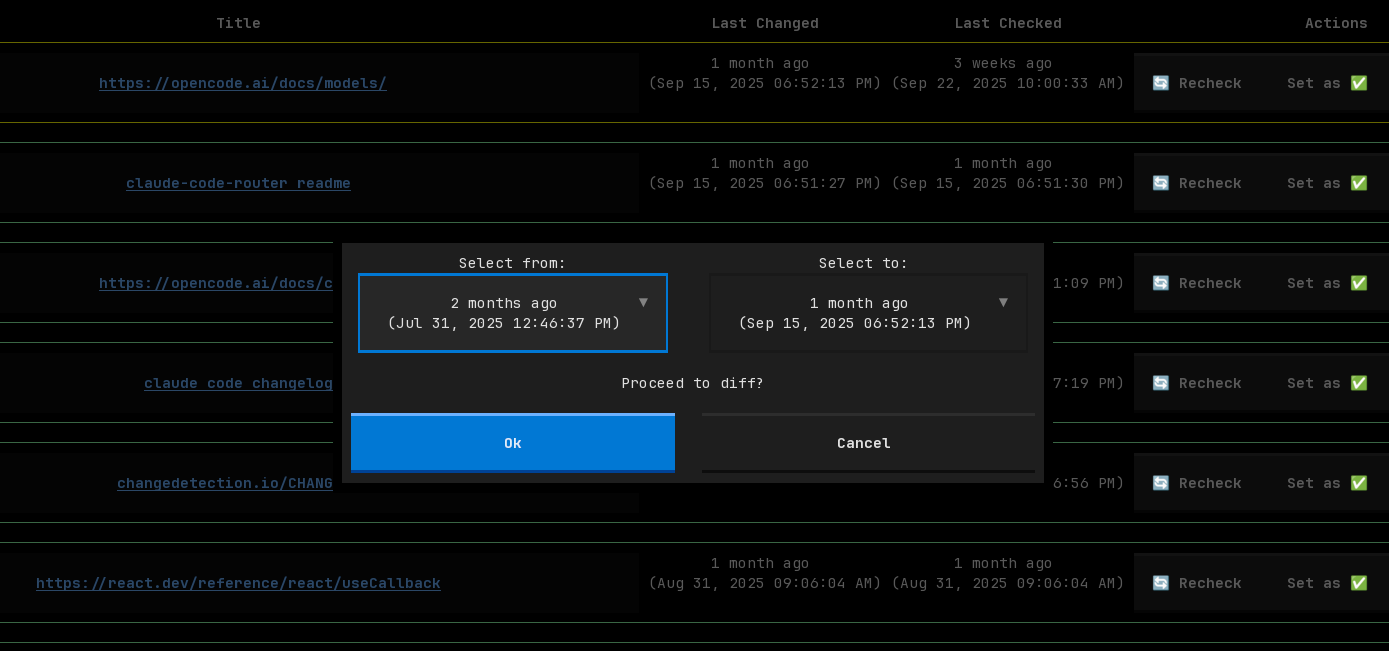Open the 'Select from' snapshot dropdown

(x=513, y=313)
